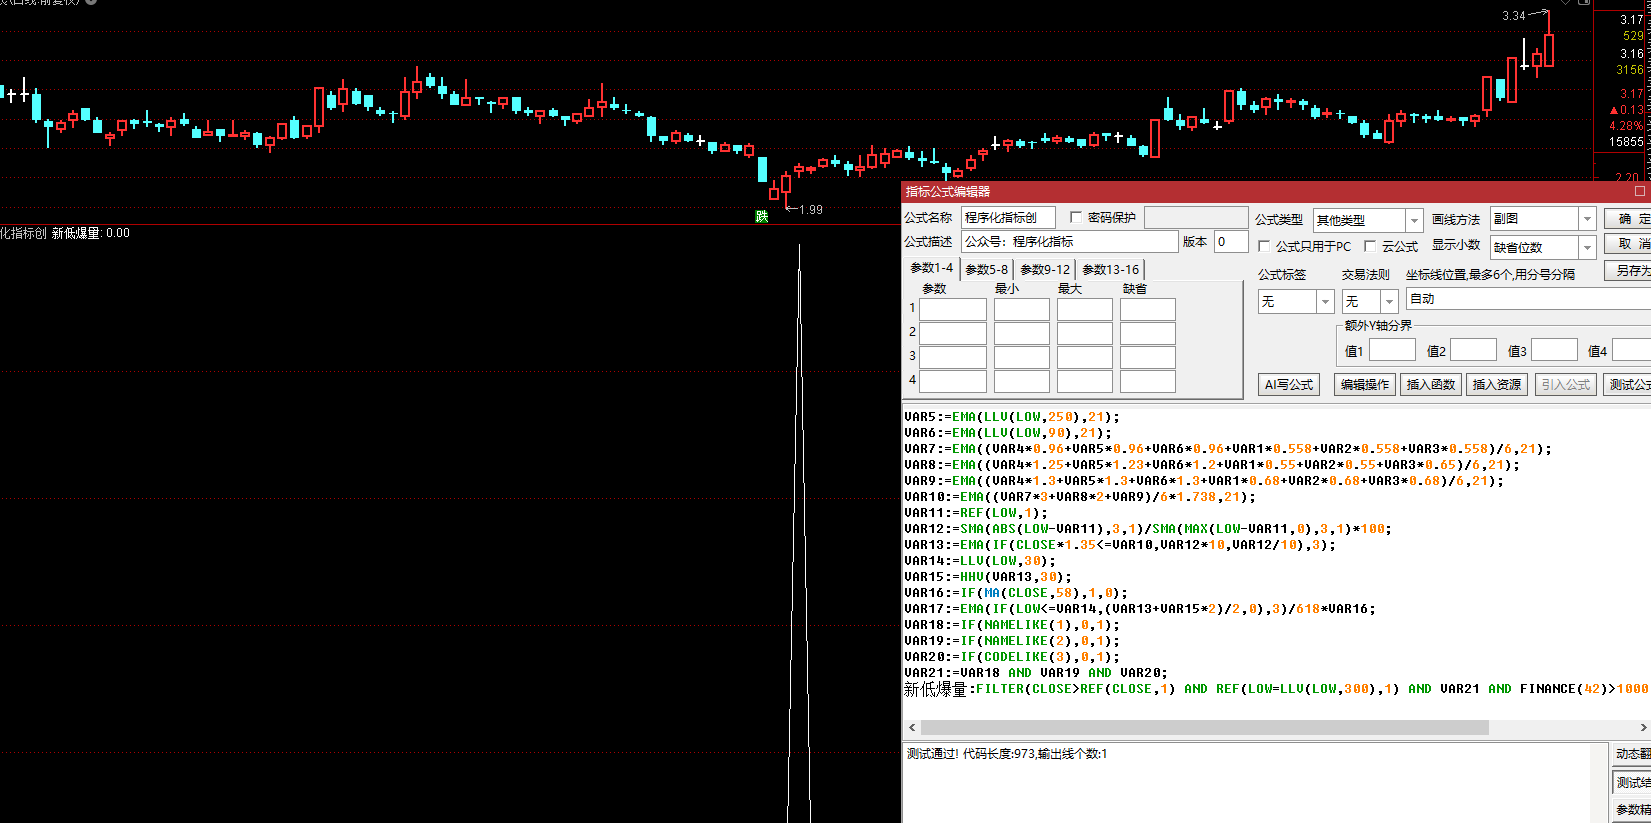Click the 公式名称 input field
Screen dimensions: 1651x823
(x=1008, y=218)
